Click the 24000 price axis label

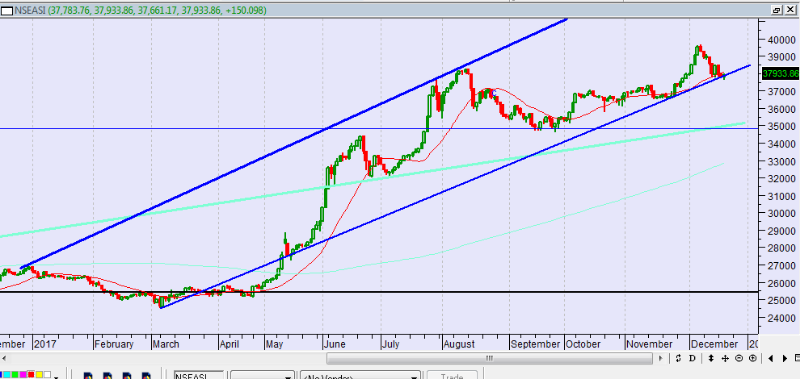point(783,318)
